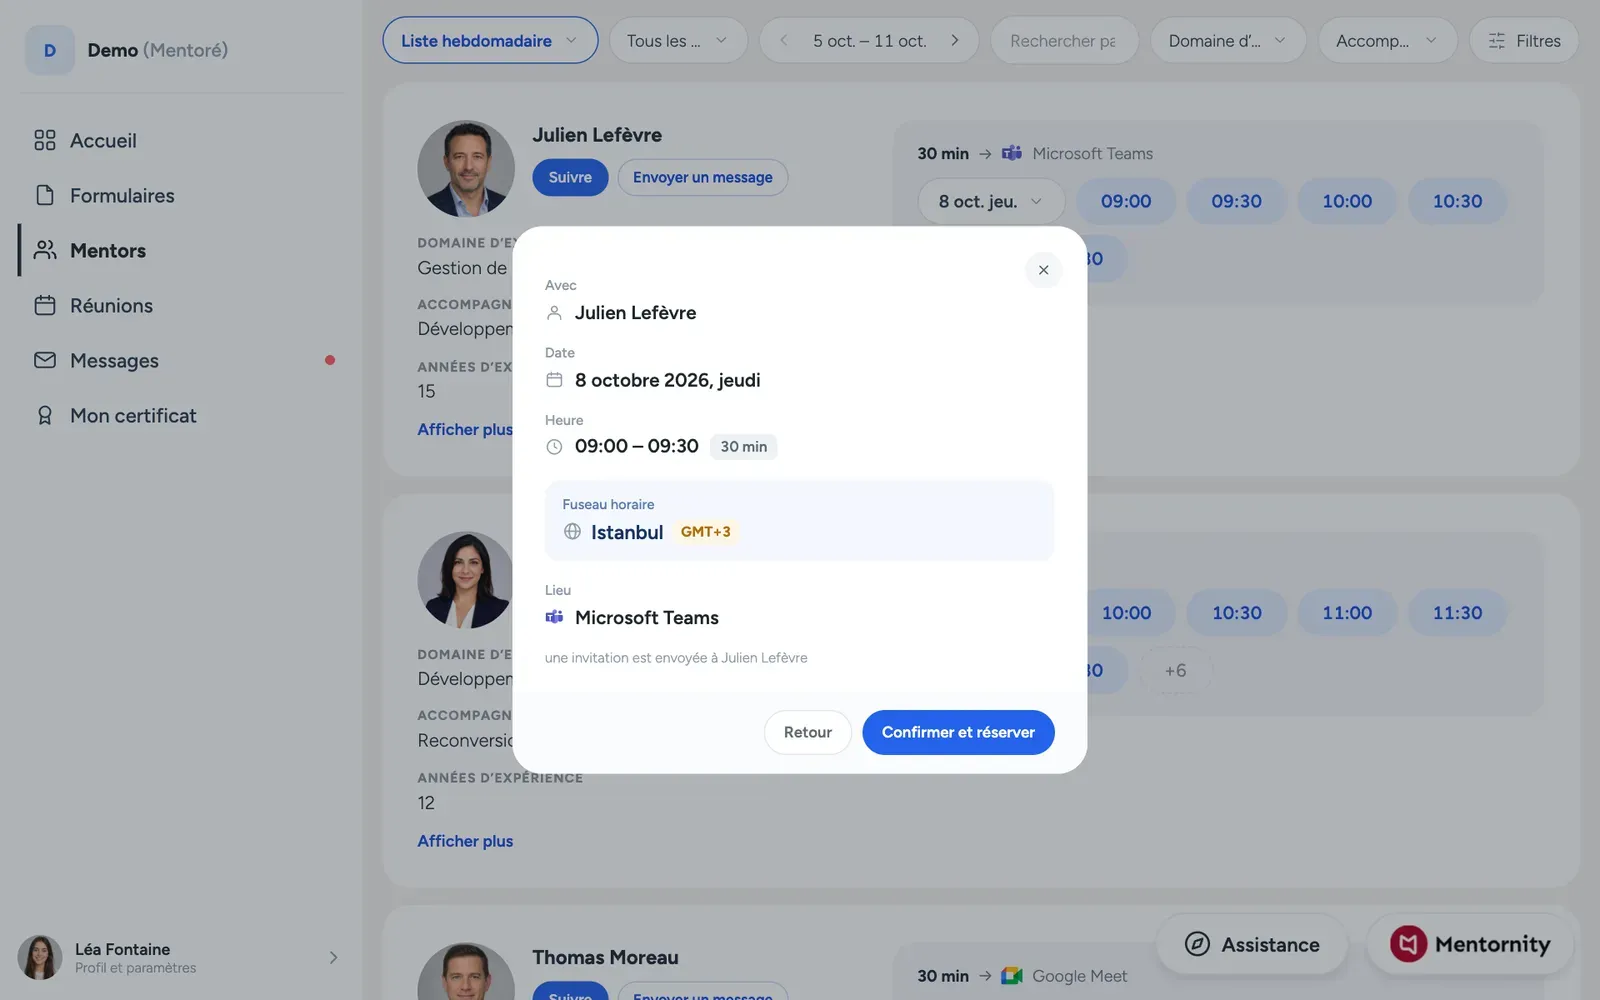Follow Julien Lefèvre with Suivre
This screenshot has width=1600, height=1000.
click(x=570, y=178)
